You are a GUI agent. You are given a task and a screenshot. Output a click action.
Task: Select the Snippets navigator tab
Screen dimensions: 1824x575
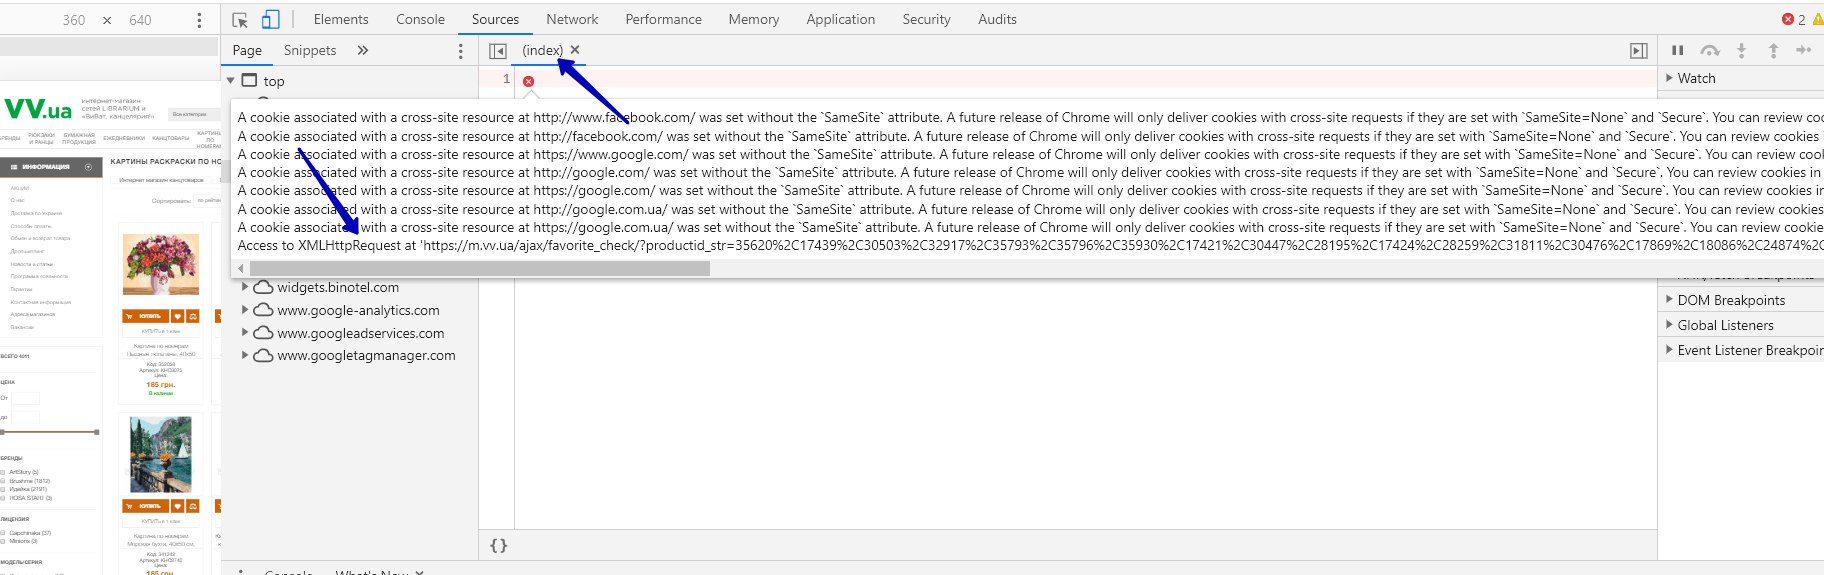pos(310,50)
